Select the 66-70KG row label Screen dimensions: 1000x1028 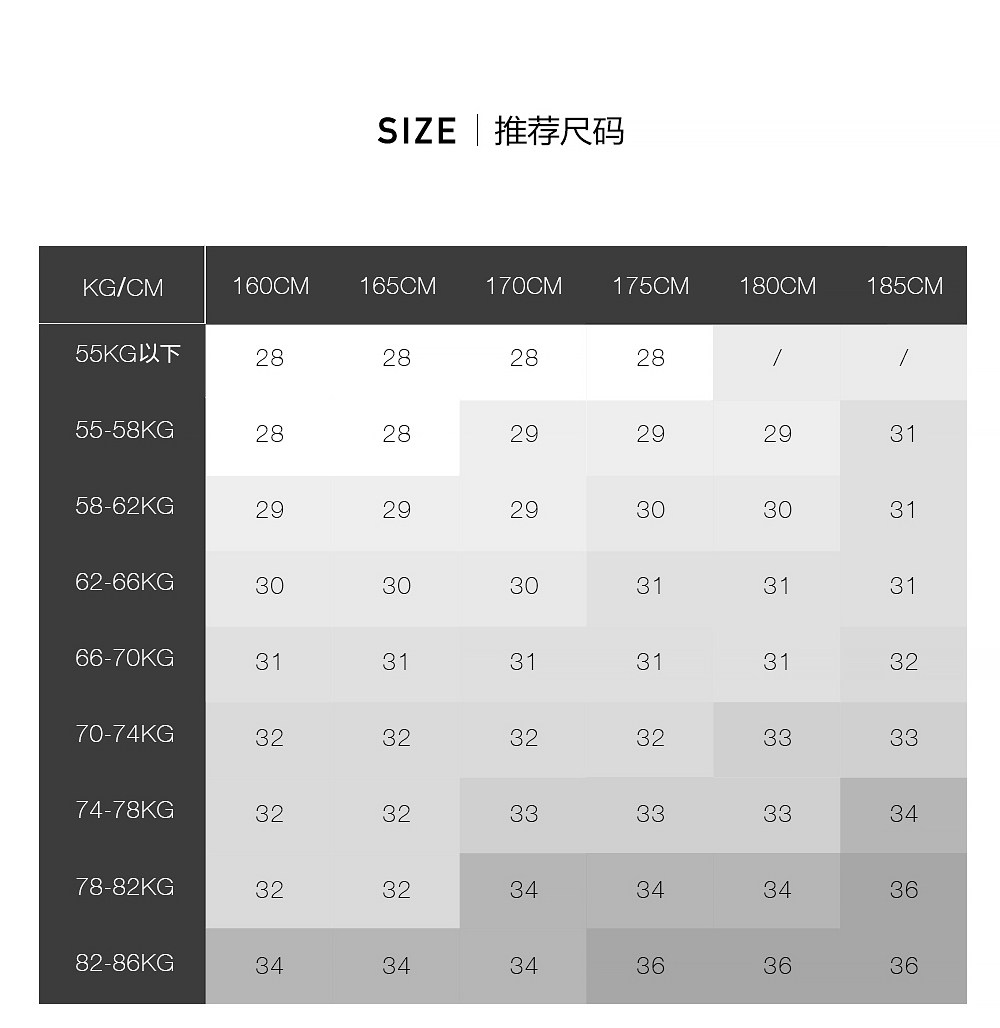tap(124, 658)
